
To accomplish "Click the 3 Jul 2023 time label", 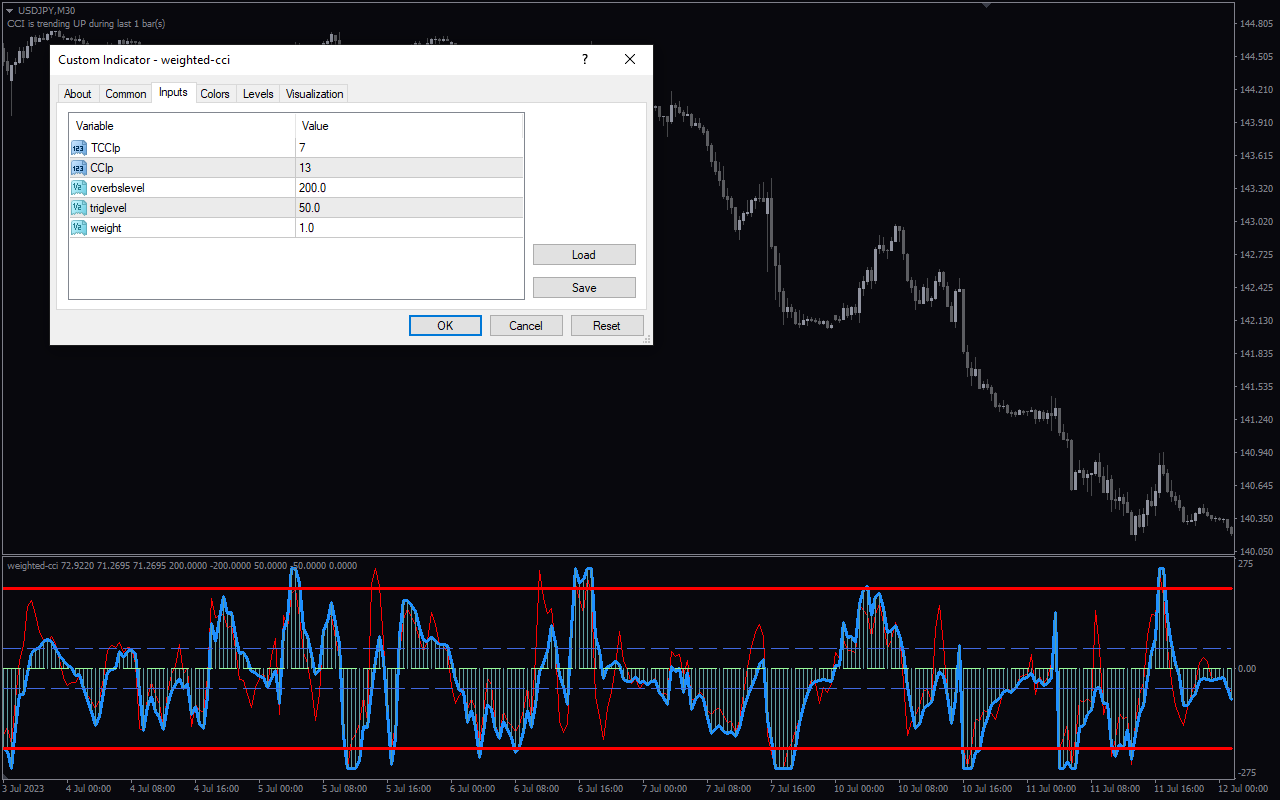I will pyautogui.click(x=23, y=788).
